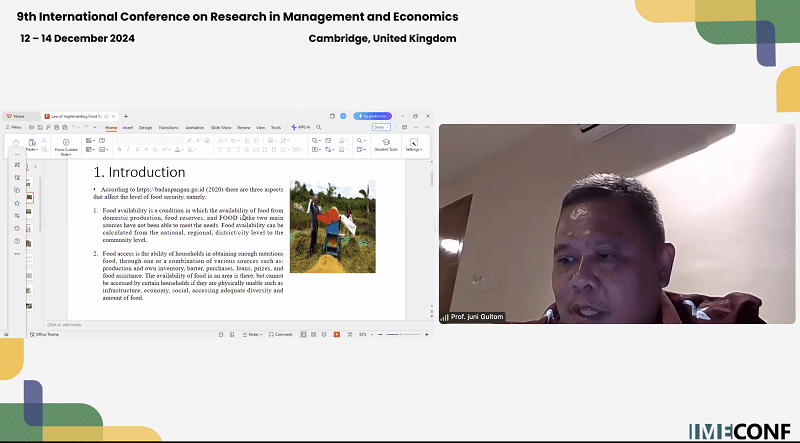Start slideshow from the status bar play icon
The width and height of the screenshot is (800, 443).
click(336, 334)
